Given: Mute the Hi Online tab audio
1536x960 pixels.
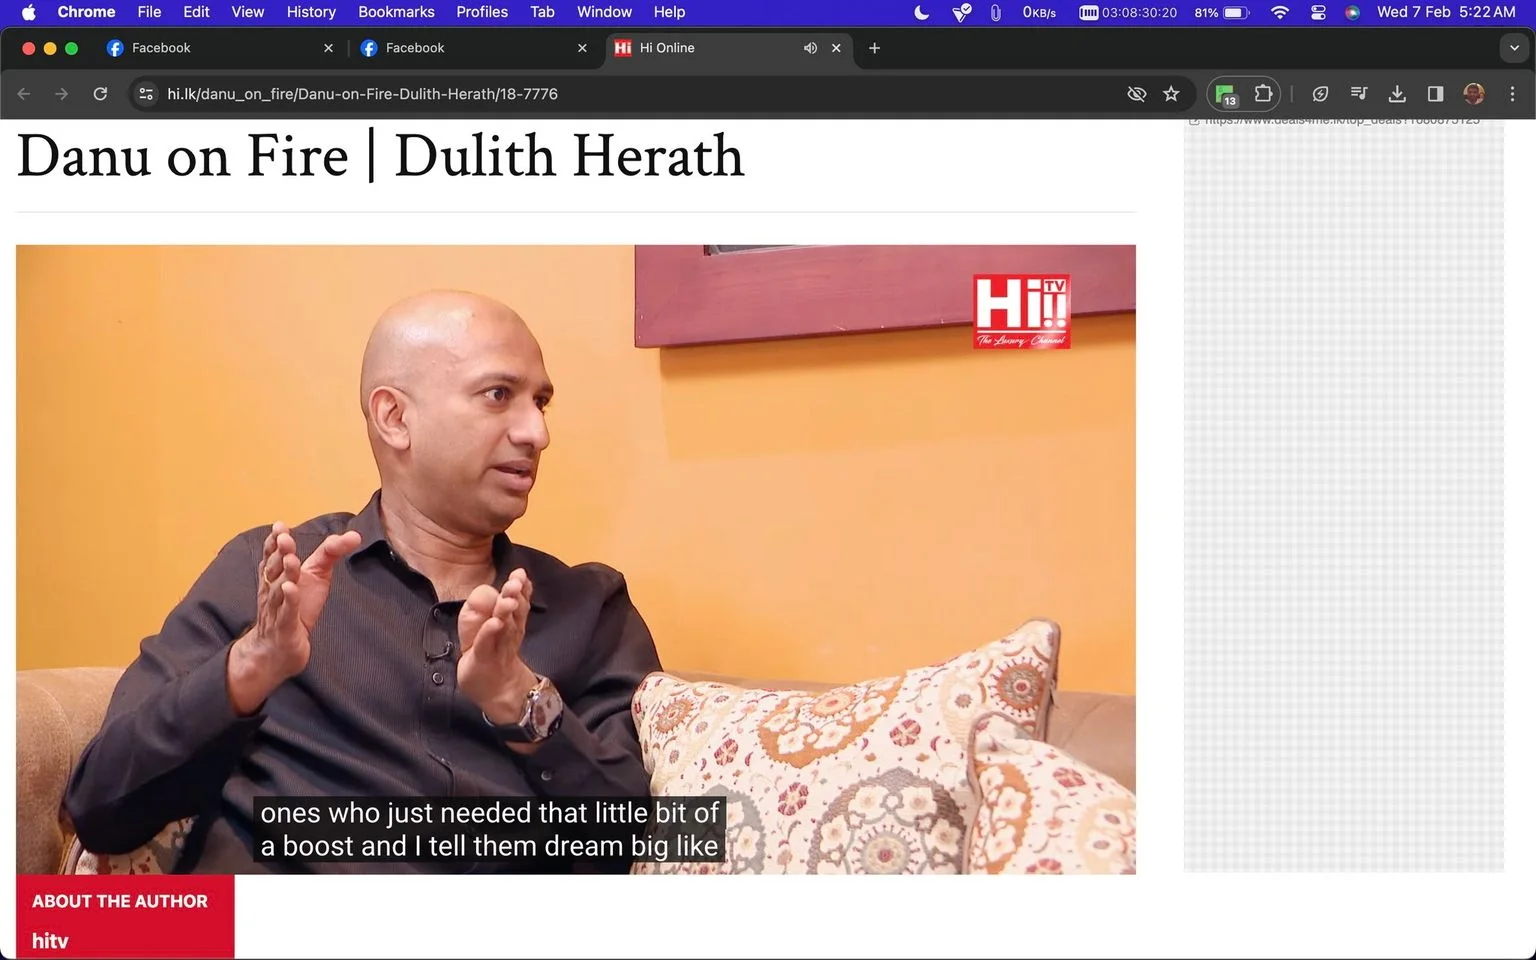Looking at the screenshot, I should coord(810,48).
